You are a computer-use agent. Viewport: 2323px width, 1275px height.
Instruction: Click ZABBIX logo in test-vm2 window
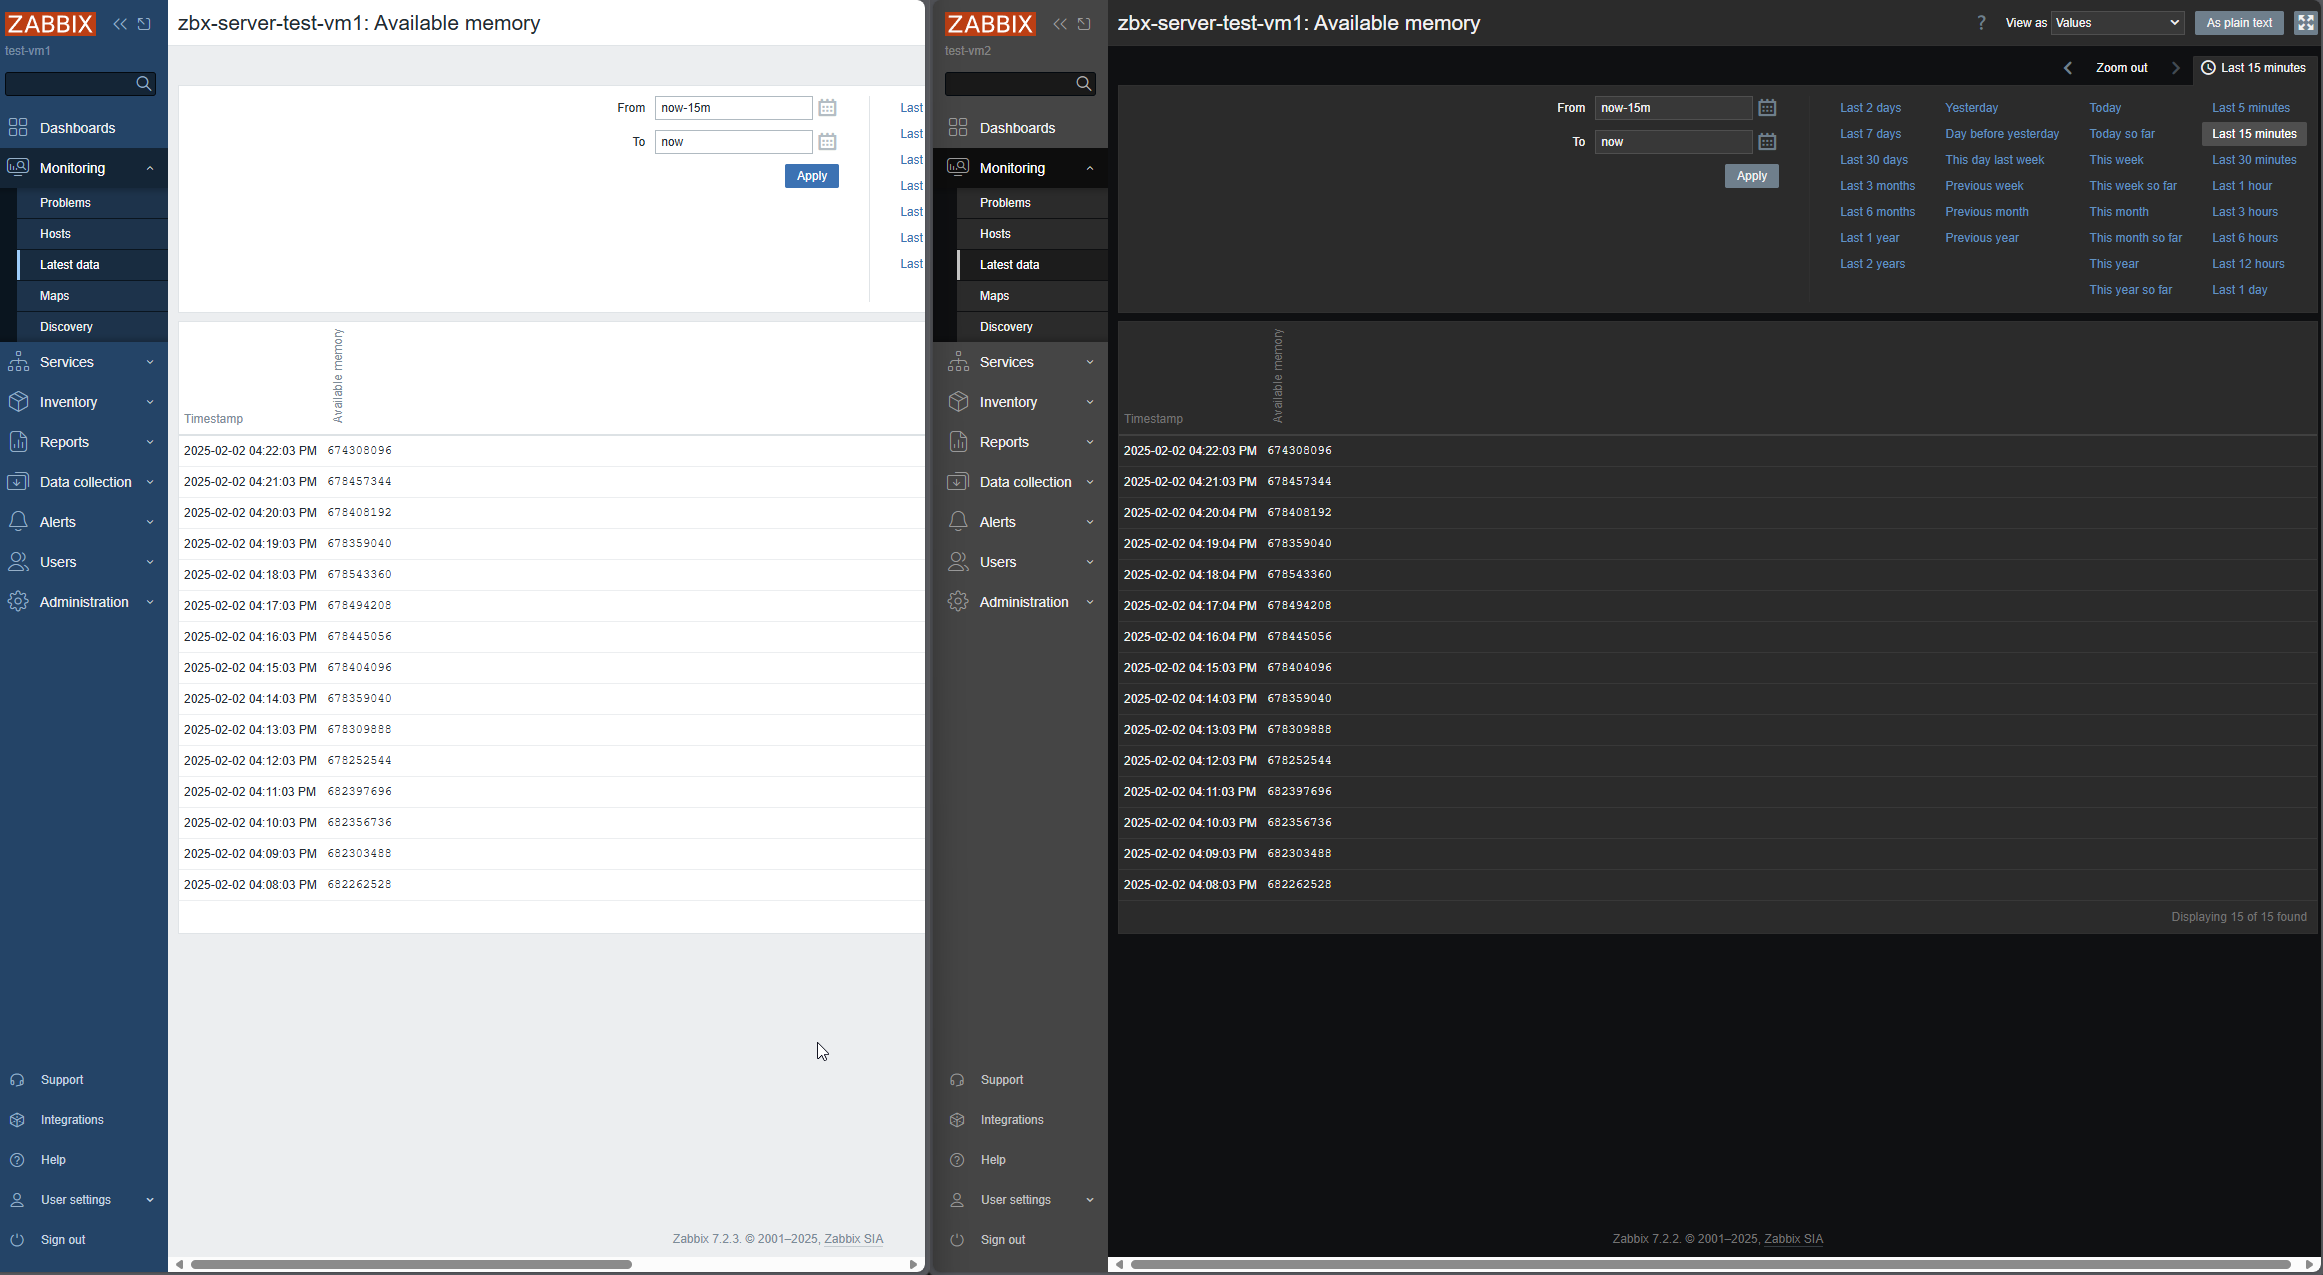(990, 24)
